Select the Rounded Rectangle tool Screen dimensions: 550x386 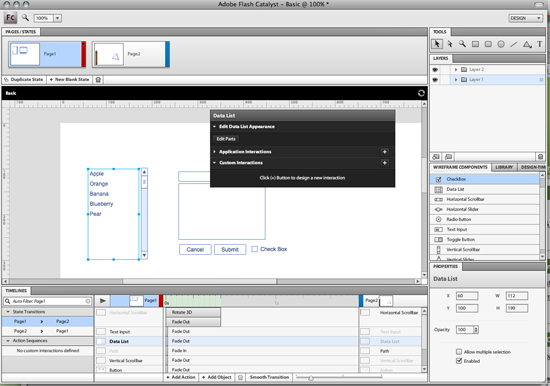488,44
